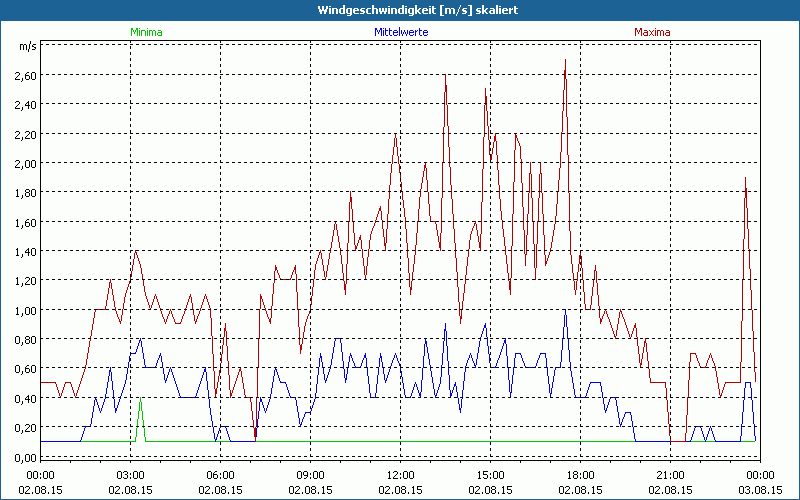Click the 15:00 time axis label
Screen dimensions: 800x500
tap(491, 474)
